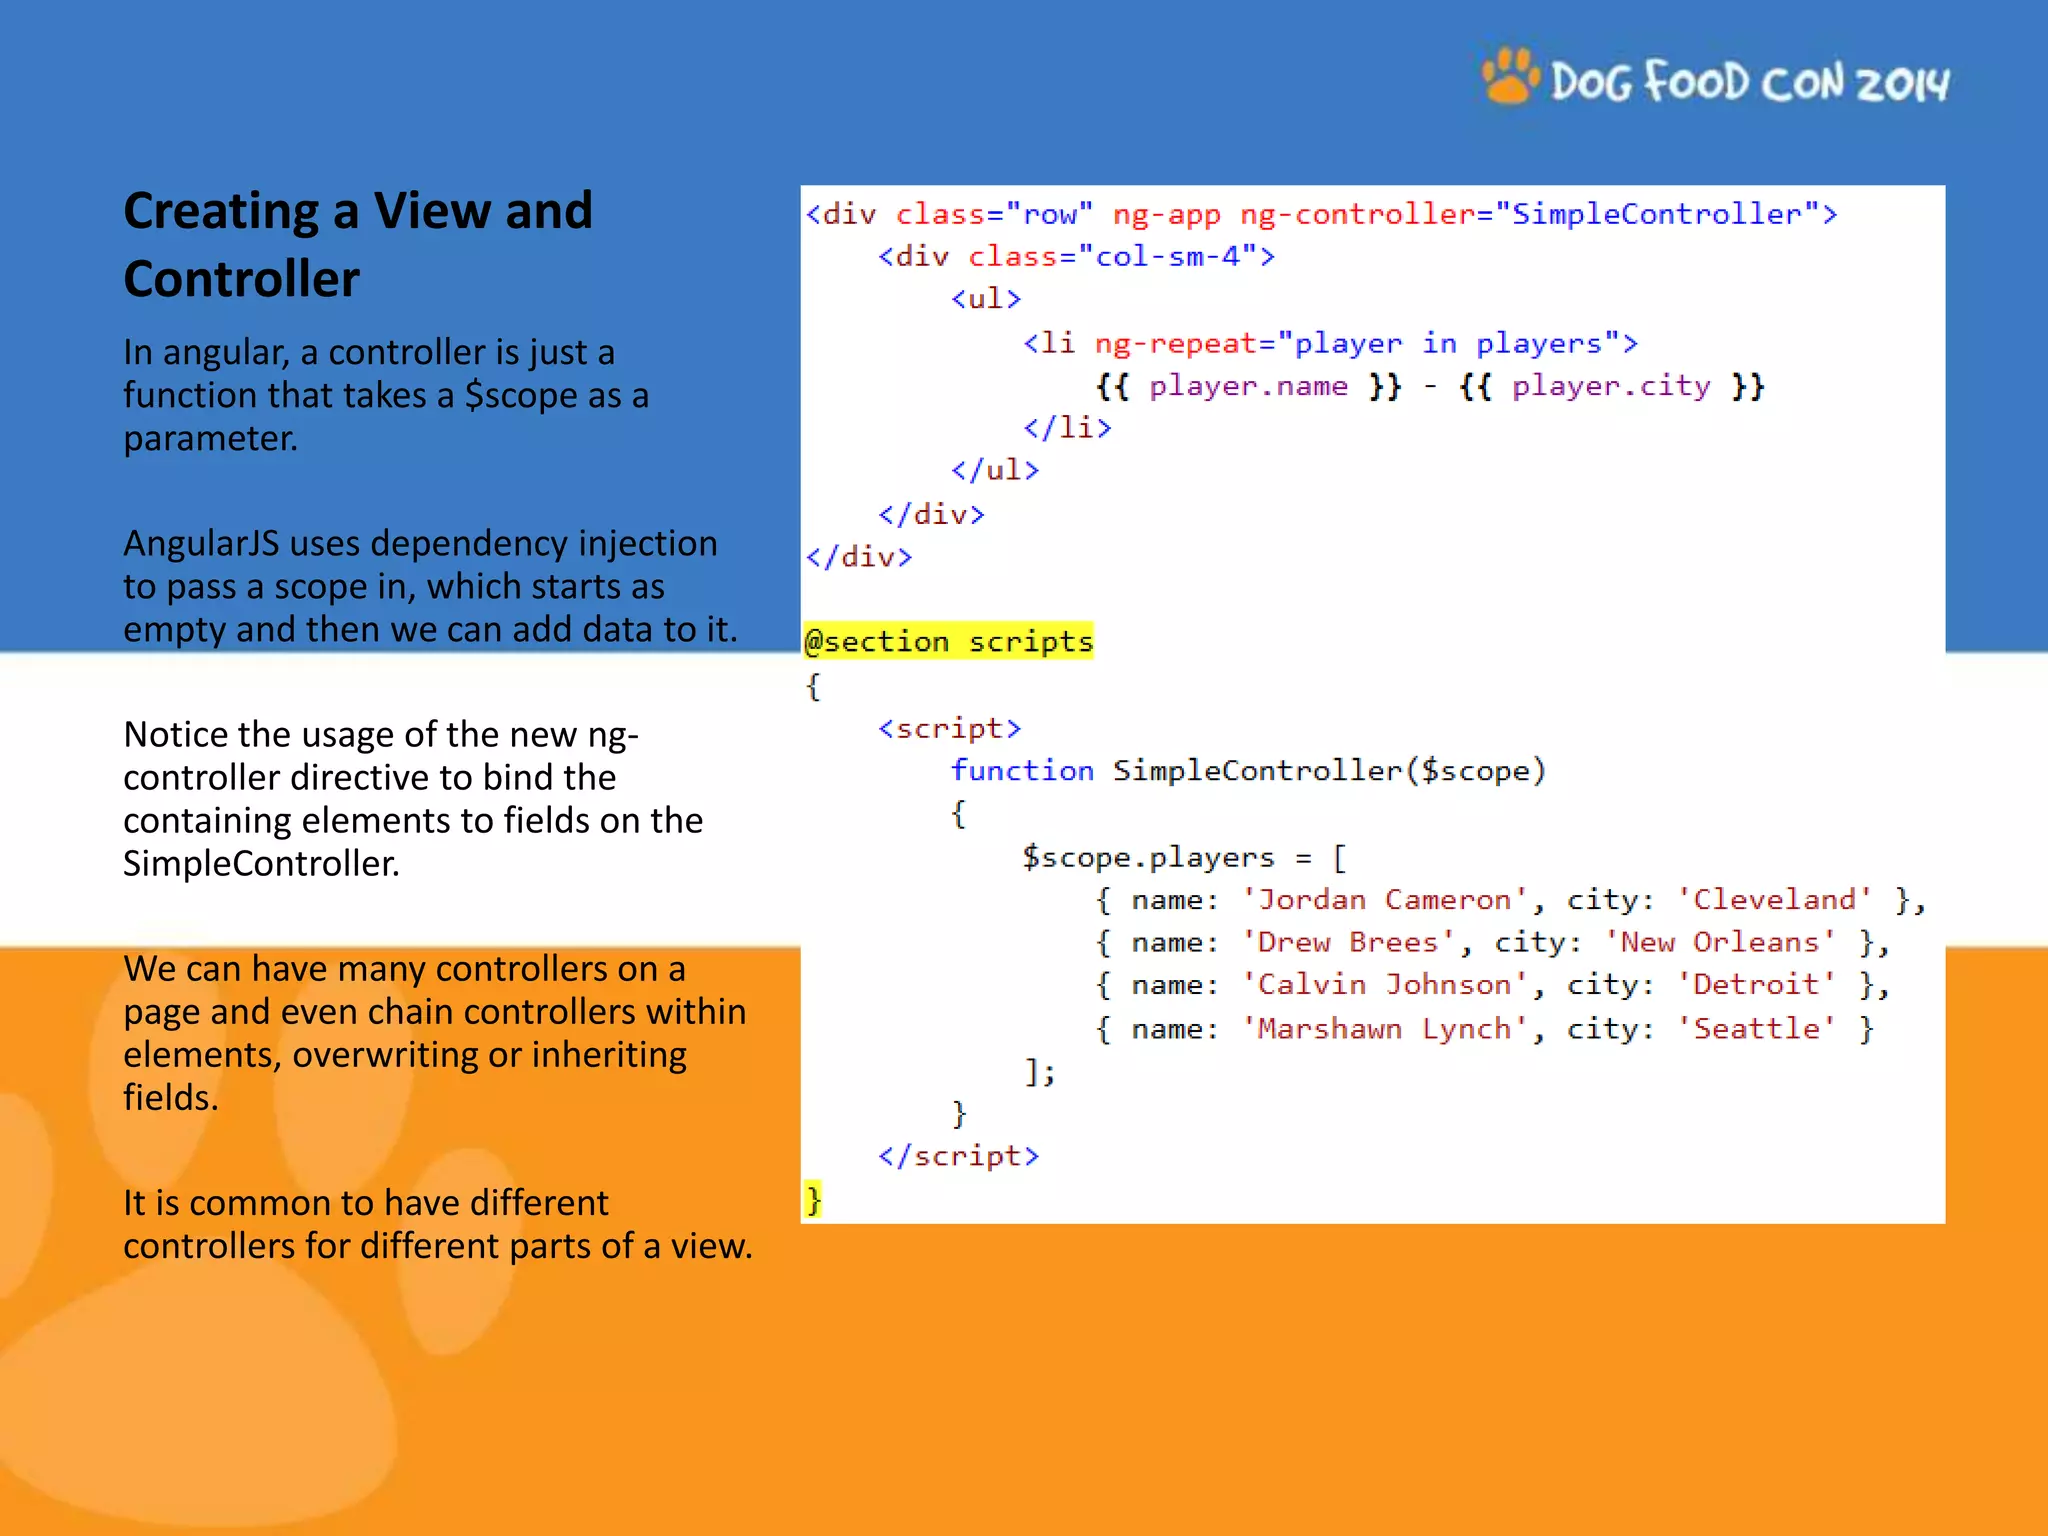
Task: Click the highlighted '@section scripts' line
Action: tap(948, 641)
